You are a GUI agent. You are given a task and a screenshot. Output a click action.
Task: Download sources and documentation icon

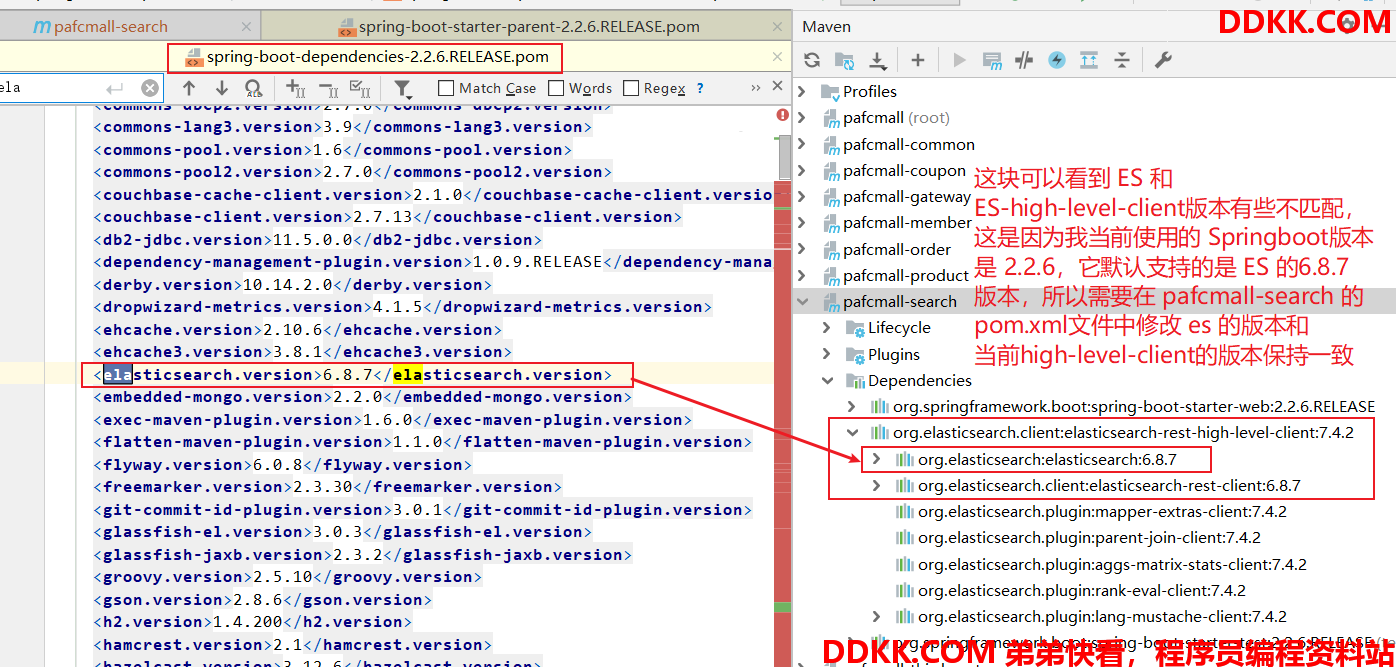(x=878, y=60)
